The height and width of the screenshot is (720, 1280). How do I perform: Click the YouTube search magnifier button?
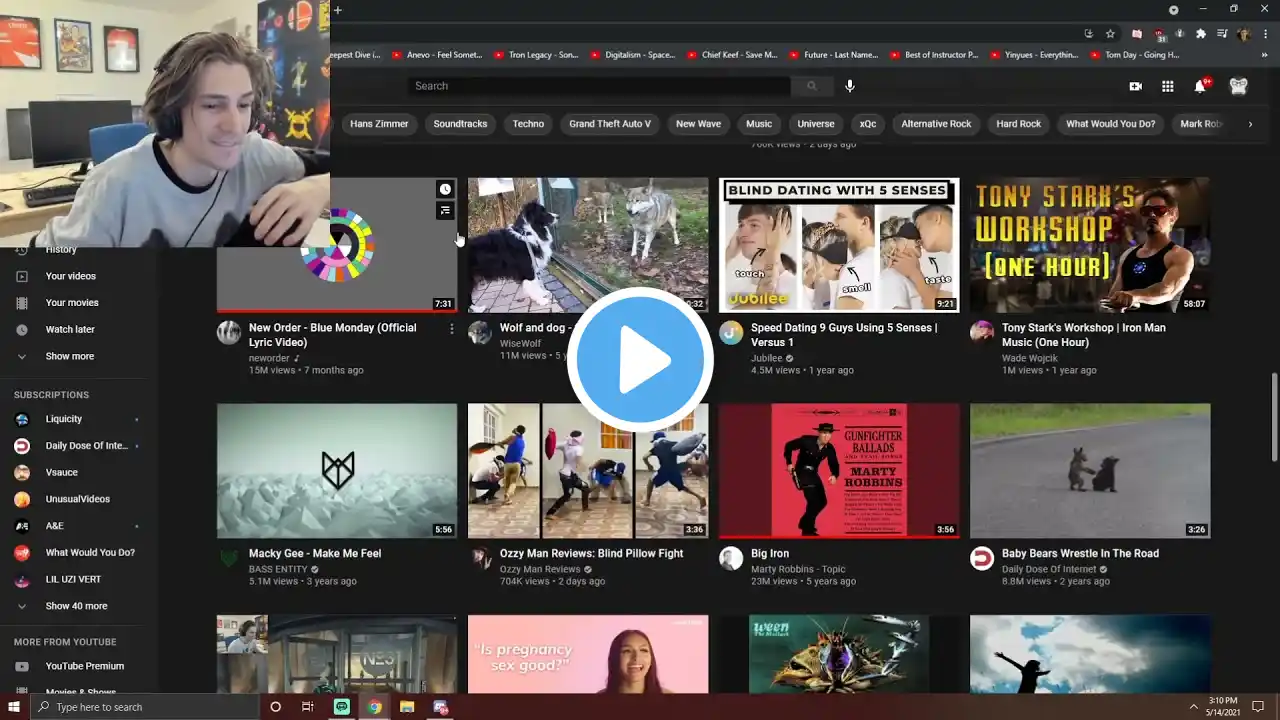(812, 86)
